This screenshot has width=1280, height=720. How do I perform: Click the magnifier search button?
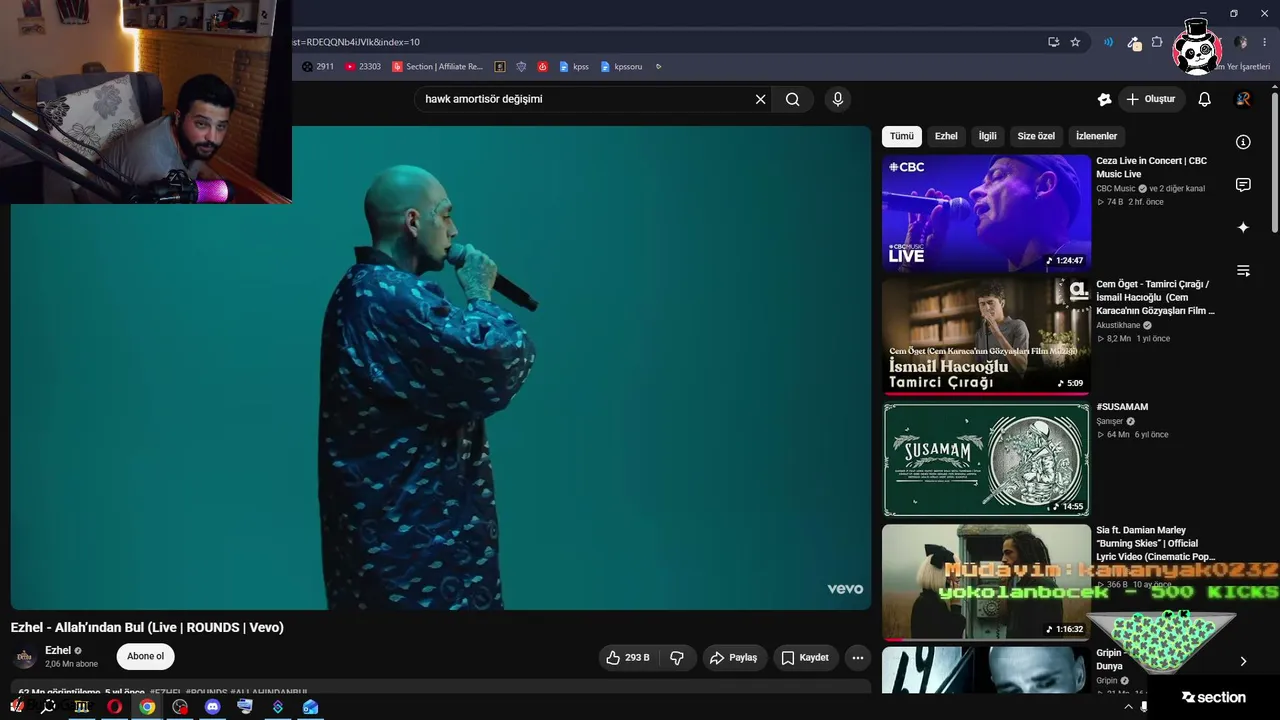pyautogui.click(x=793, y=99)
